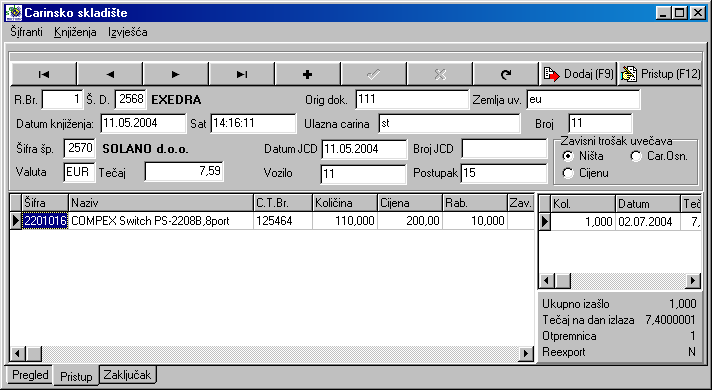Go to the first record navigator button
712x390 pixels.
click(44, 74)
